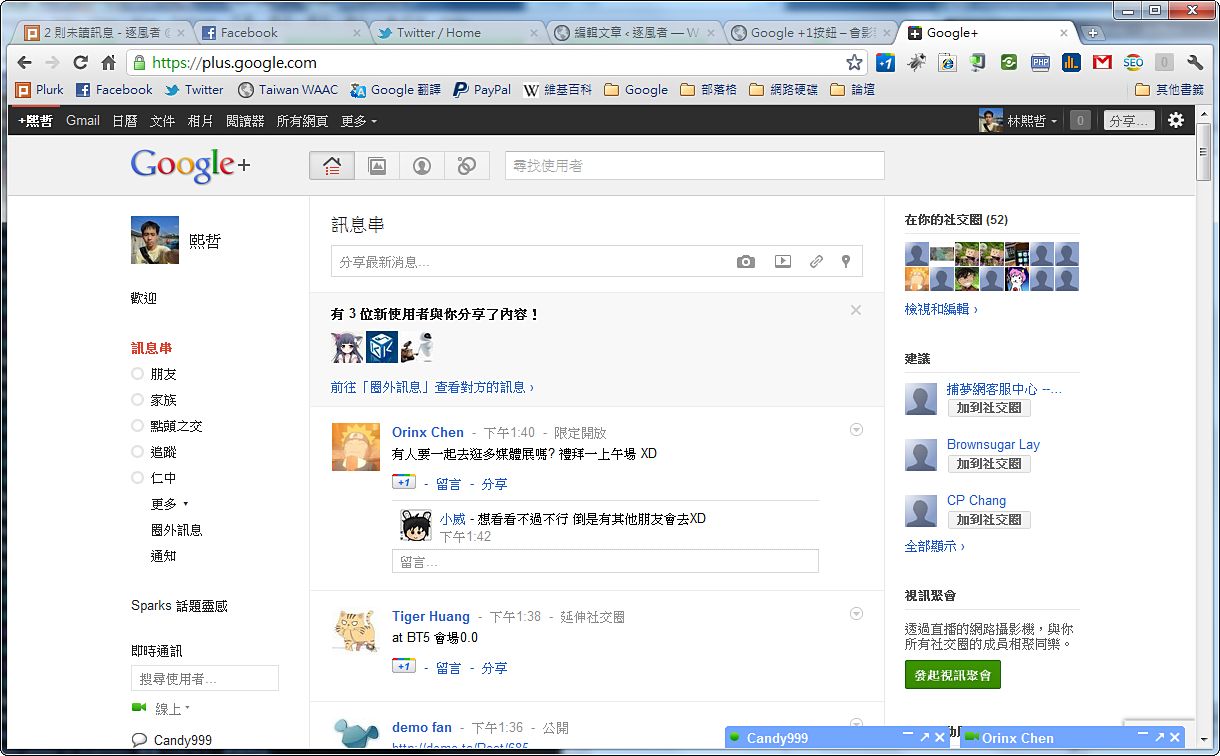Open the Circles icon in Google+ header
Viewport: 1220px width, 756px height.
(466, 166)
